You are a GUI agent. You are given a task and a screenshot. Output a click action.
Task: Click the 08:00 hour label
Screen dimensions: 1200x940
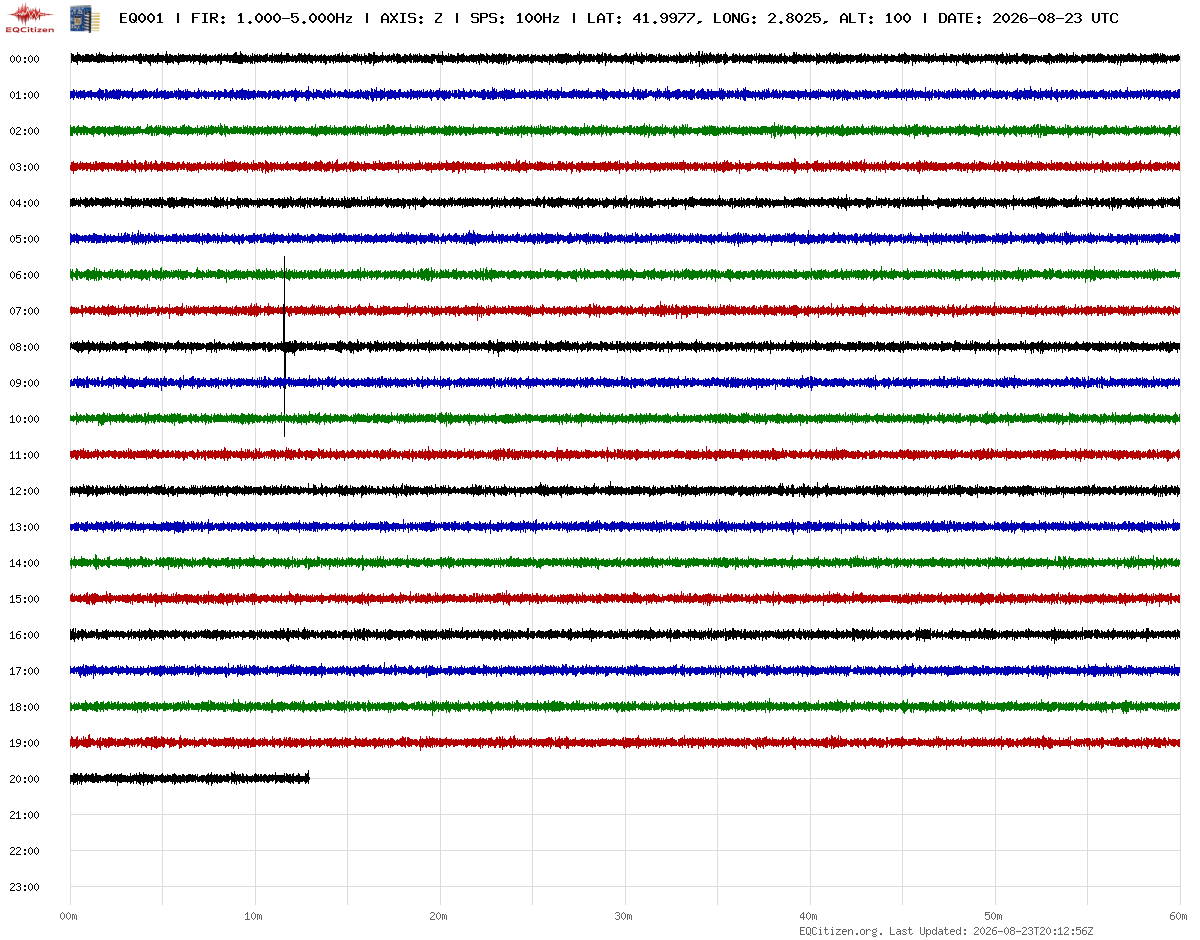24,347
